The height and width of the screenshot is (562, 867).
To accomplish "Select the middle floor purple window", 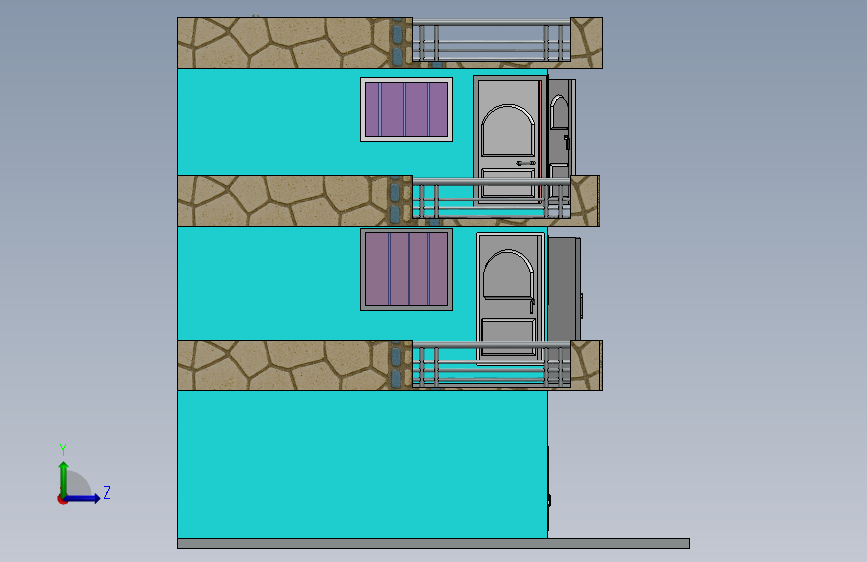I will click(x=406, y=269).
